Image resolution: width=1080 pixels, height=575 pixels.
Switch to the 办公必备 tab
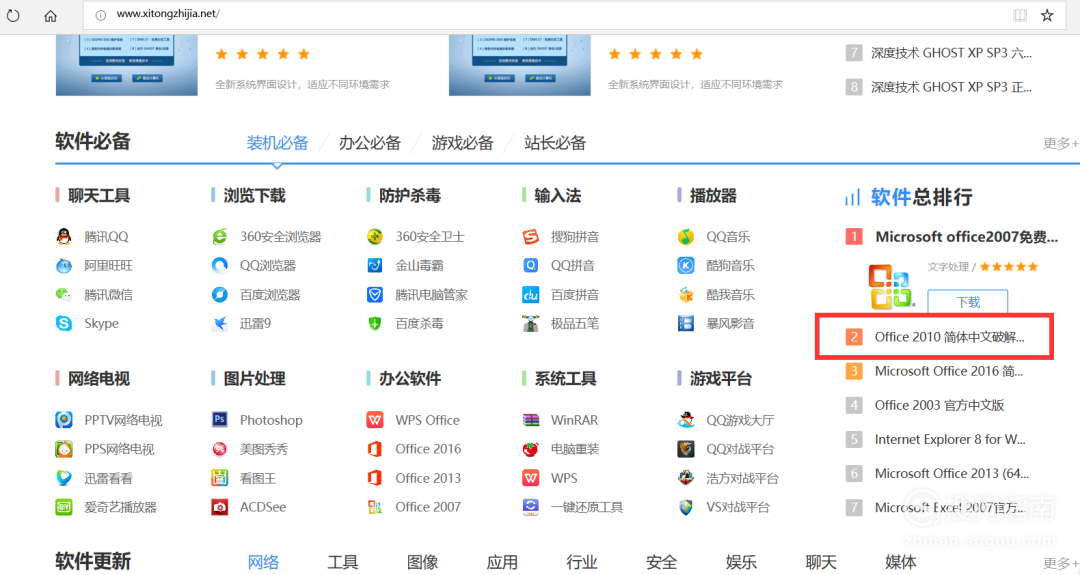pyautogui.click(x=370, y=143)
